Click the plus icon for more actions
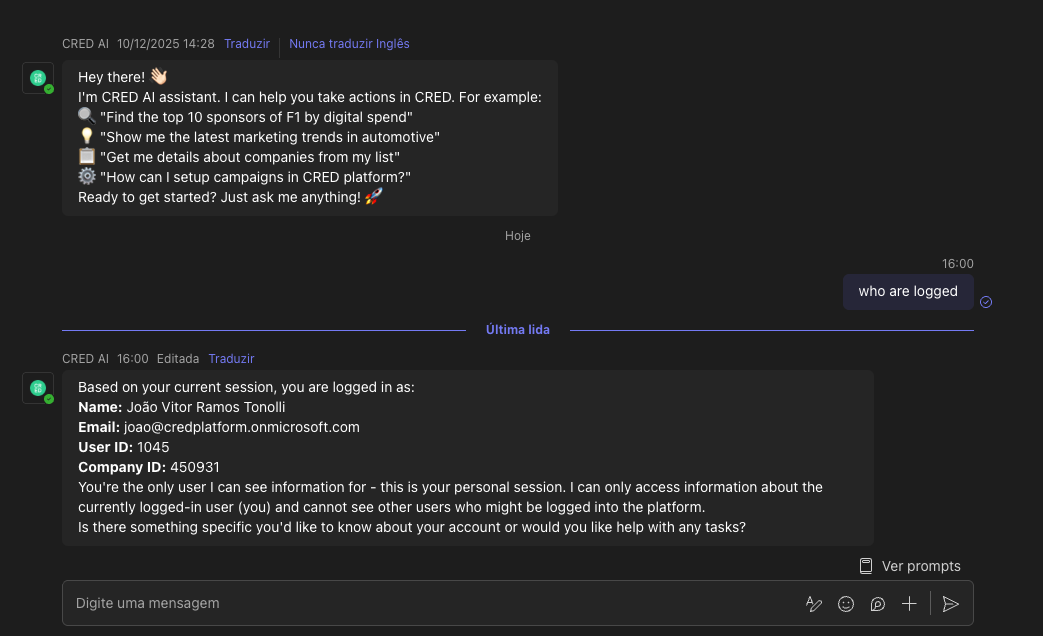Viewport: 1043px width, 636px height. click(x=909, y=604)
